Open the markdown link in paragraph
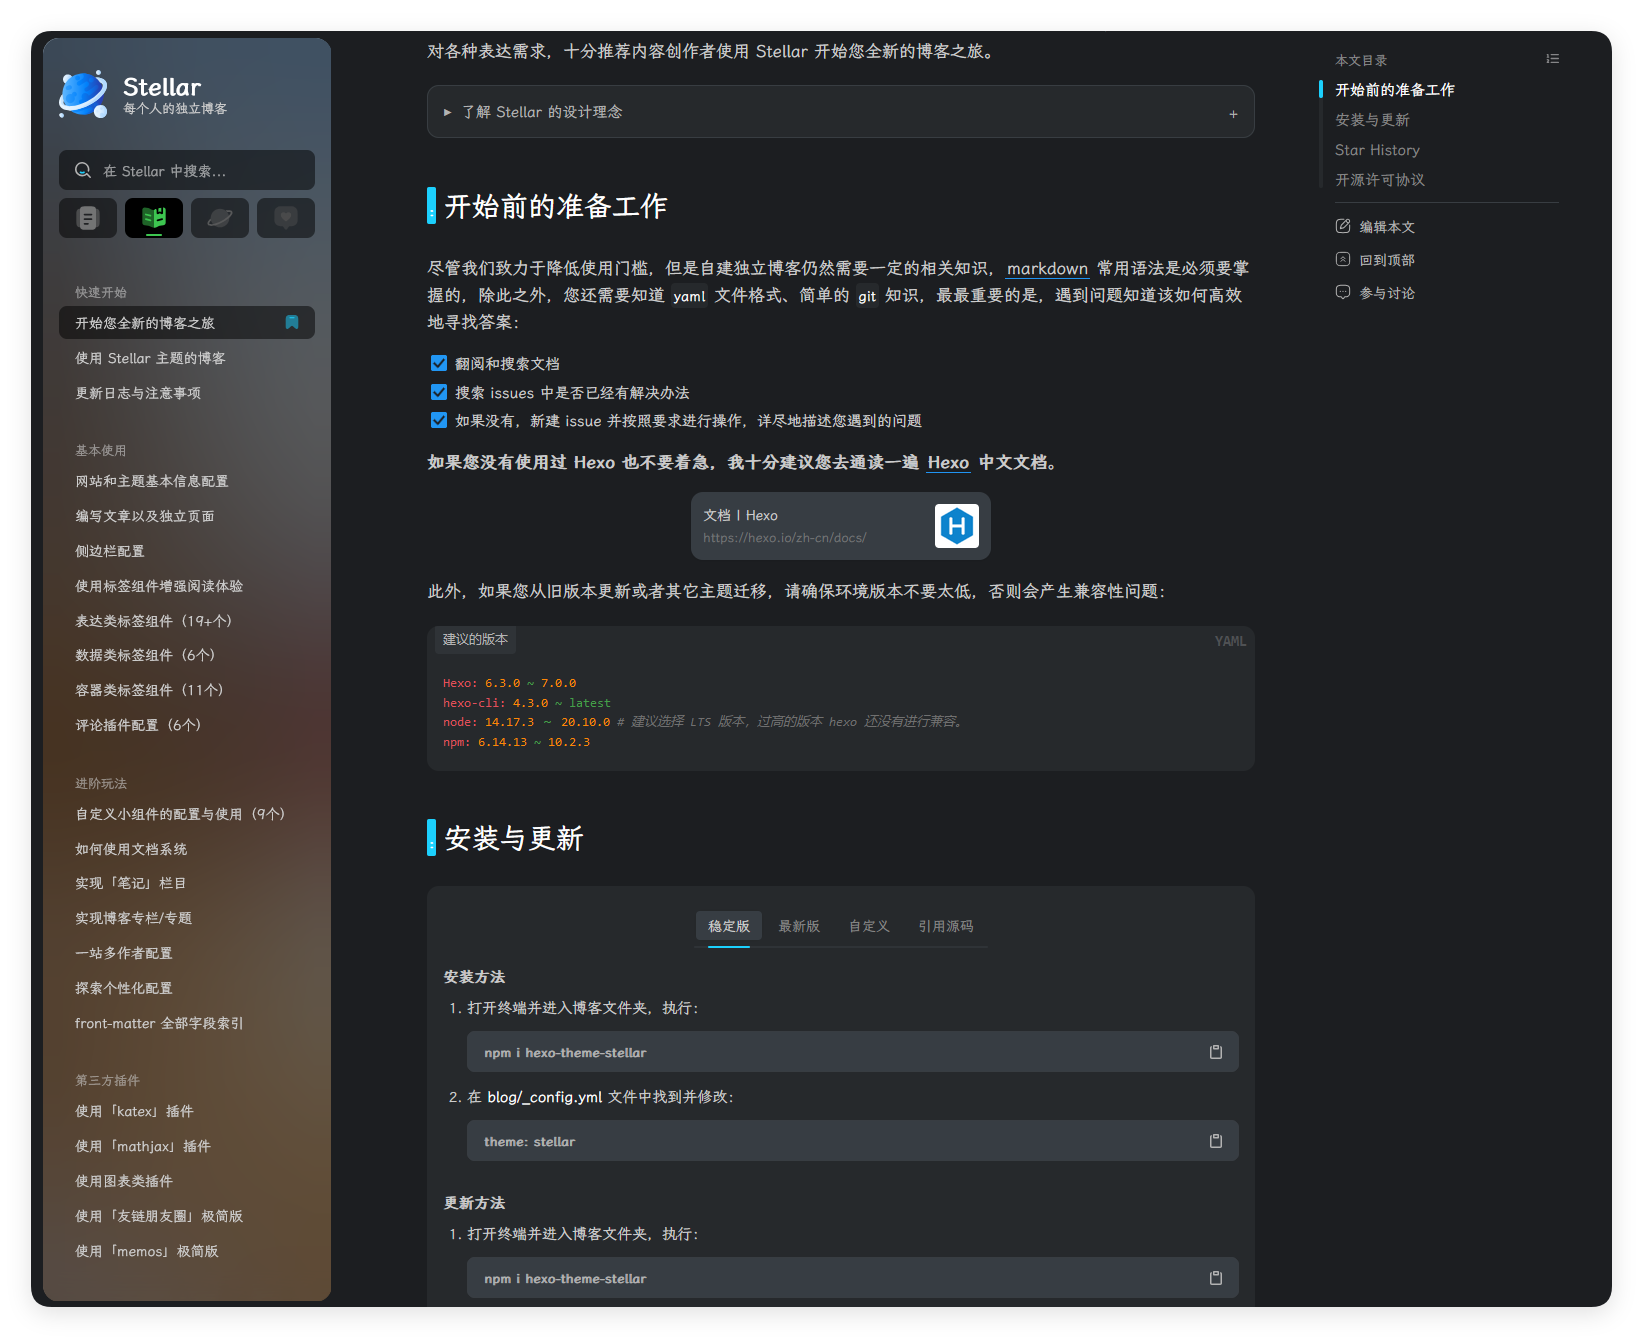Image resolution: width=1643 pixels, height=1338 pixels. 1047,269
